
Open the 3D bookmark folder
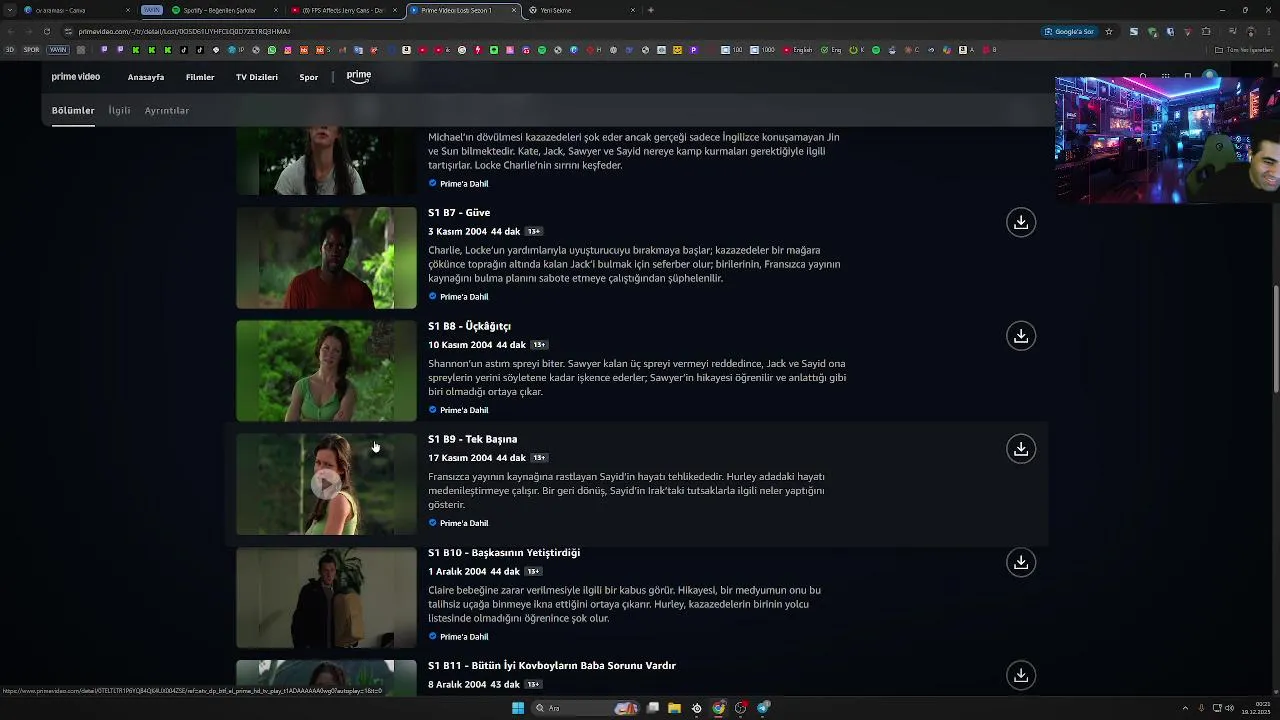(10, 49)
